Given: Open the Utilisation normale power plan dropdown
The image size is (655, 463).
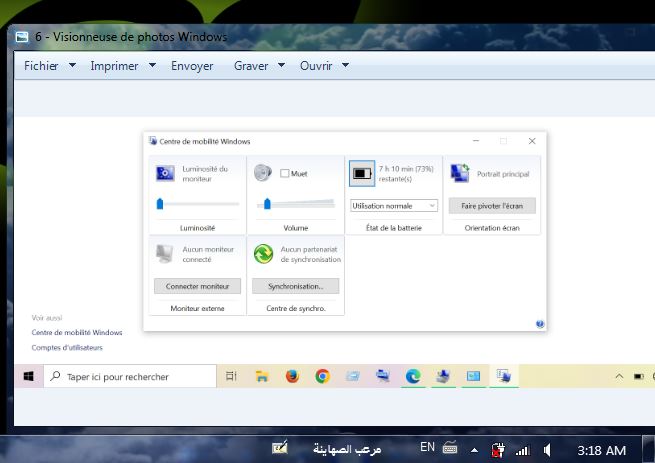Looking at the screenshot, I should [x=394, y=206].
